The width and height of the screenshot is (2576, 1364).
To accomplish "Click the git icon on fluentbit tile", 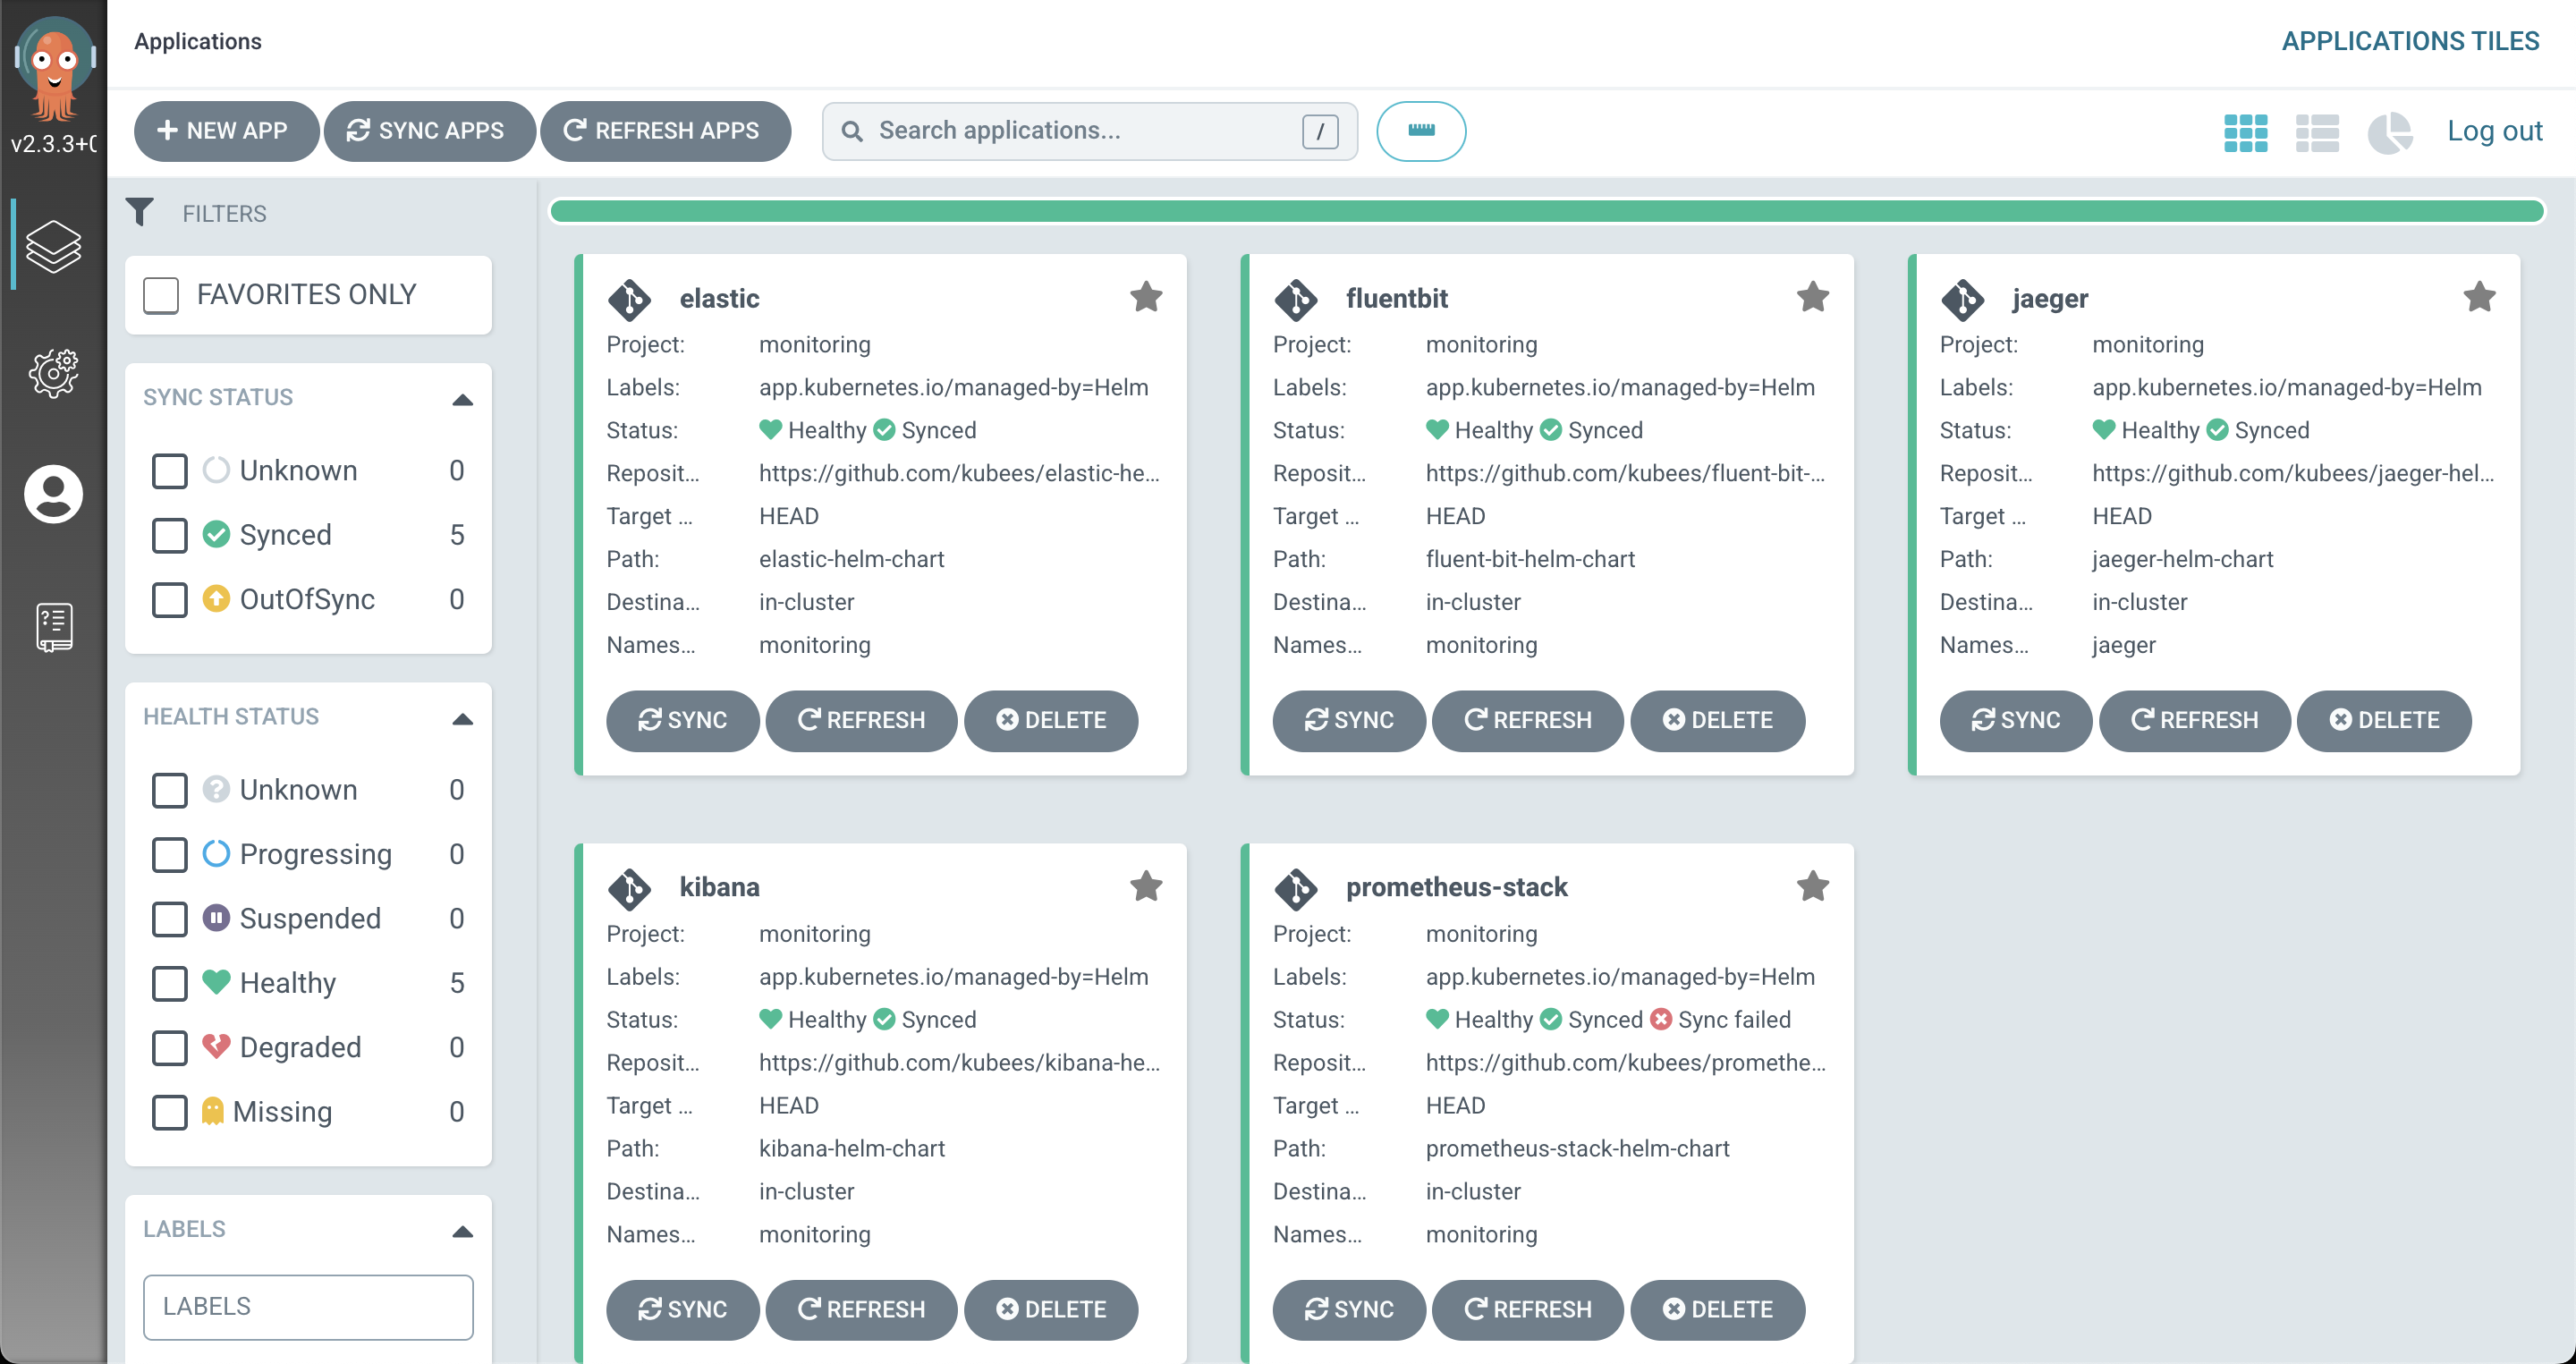I will click(x=1296, y=299).
